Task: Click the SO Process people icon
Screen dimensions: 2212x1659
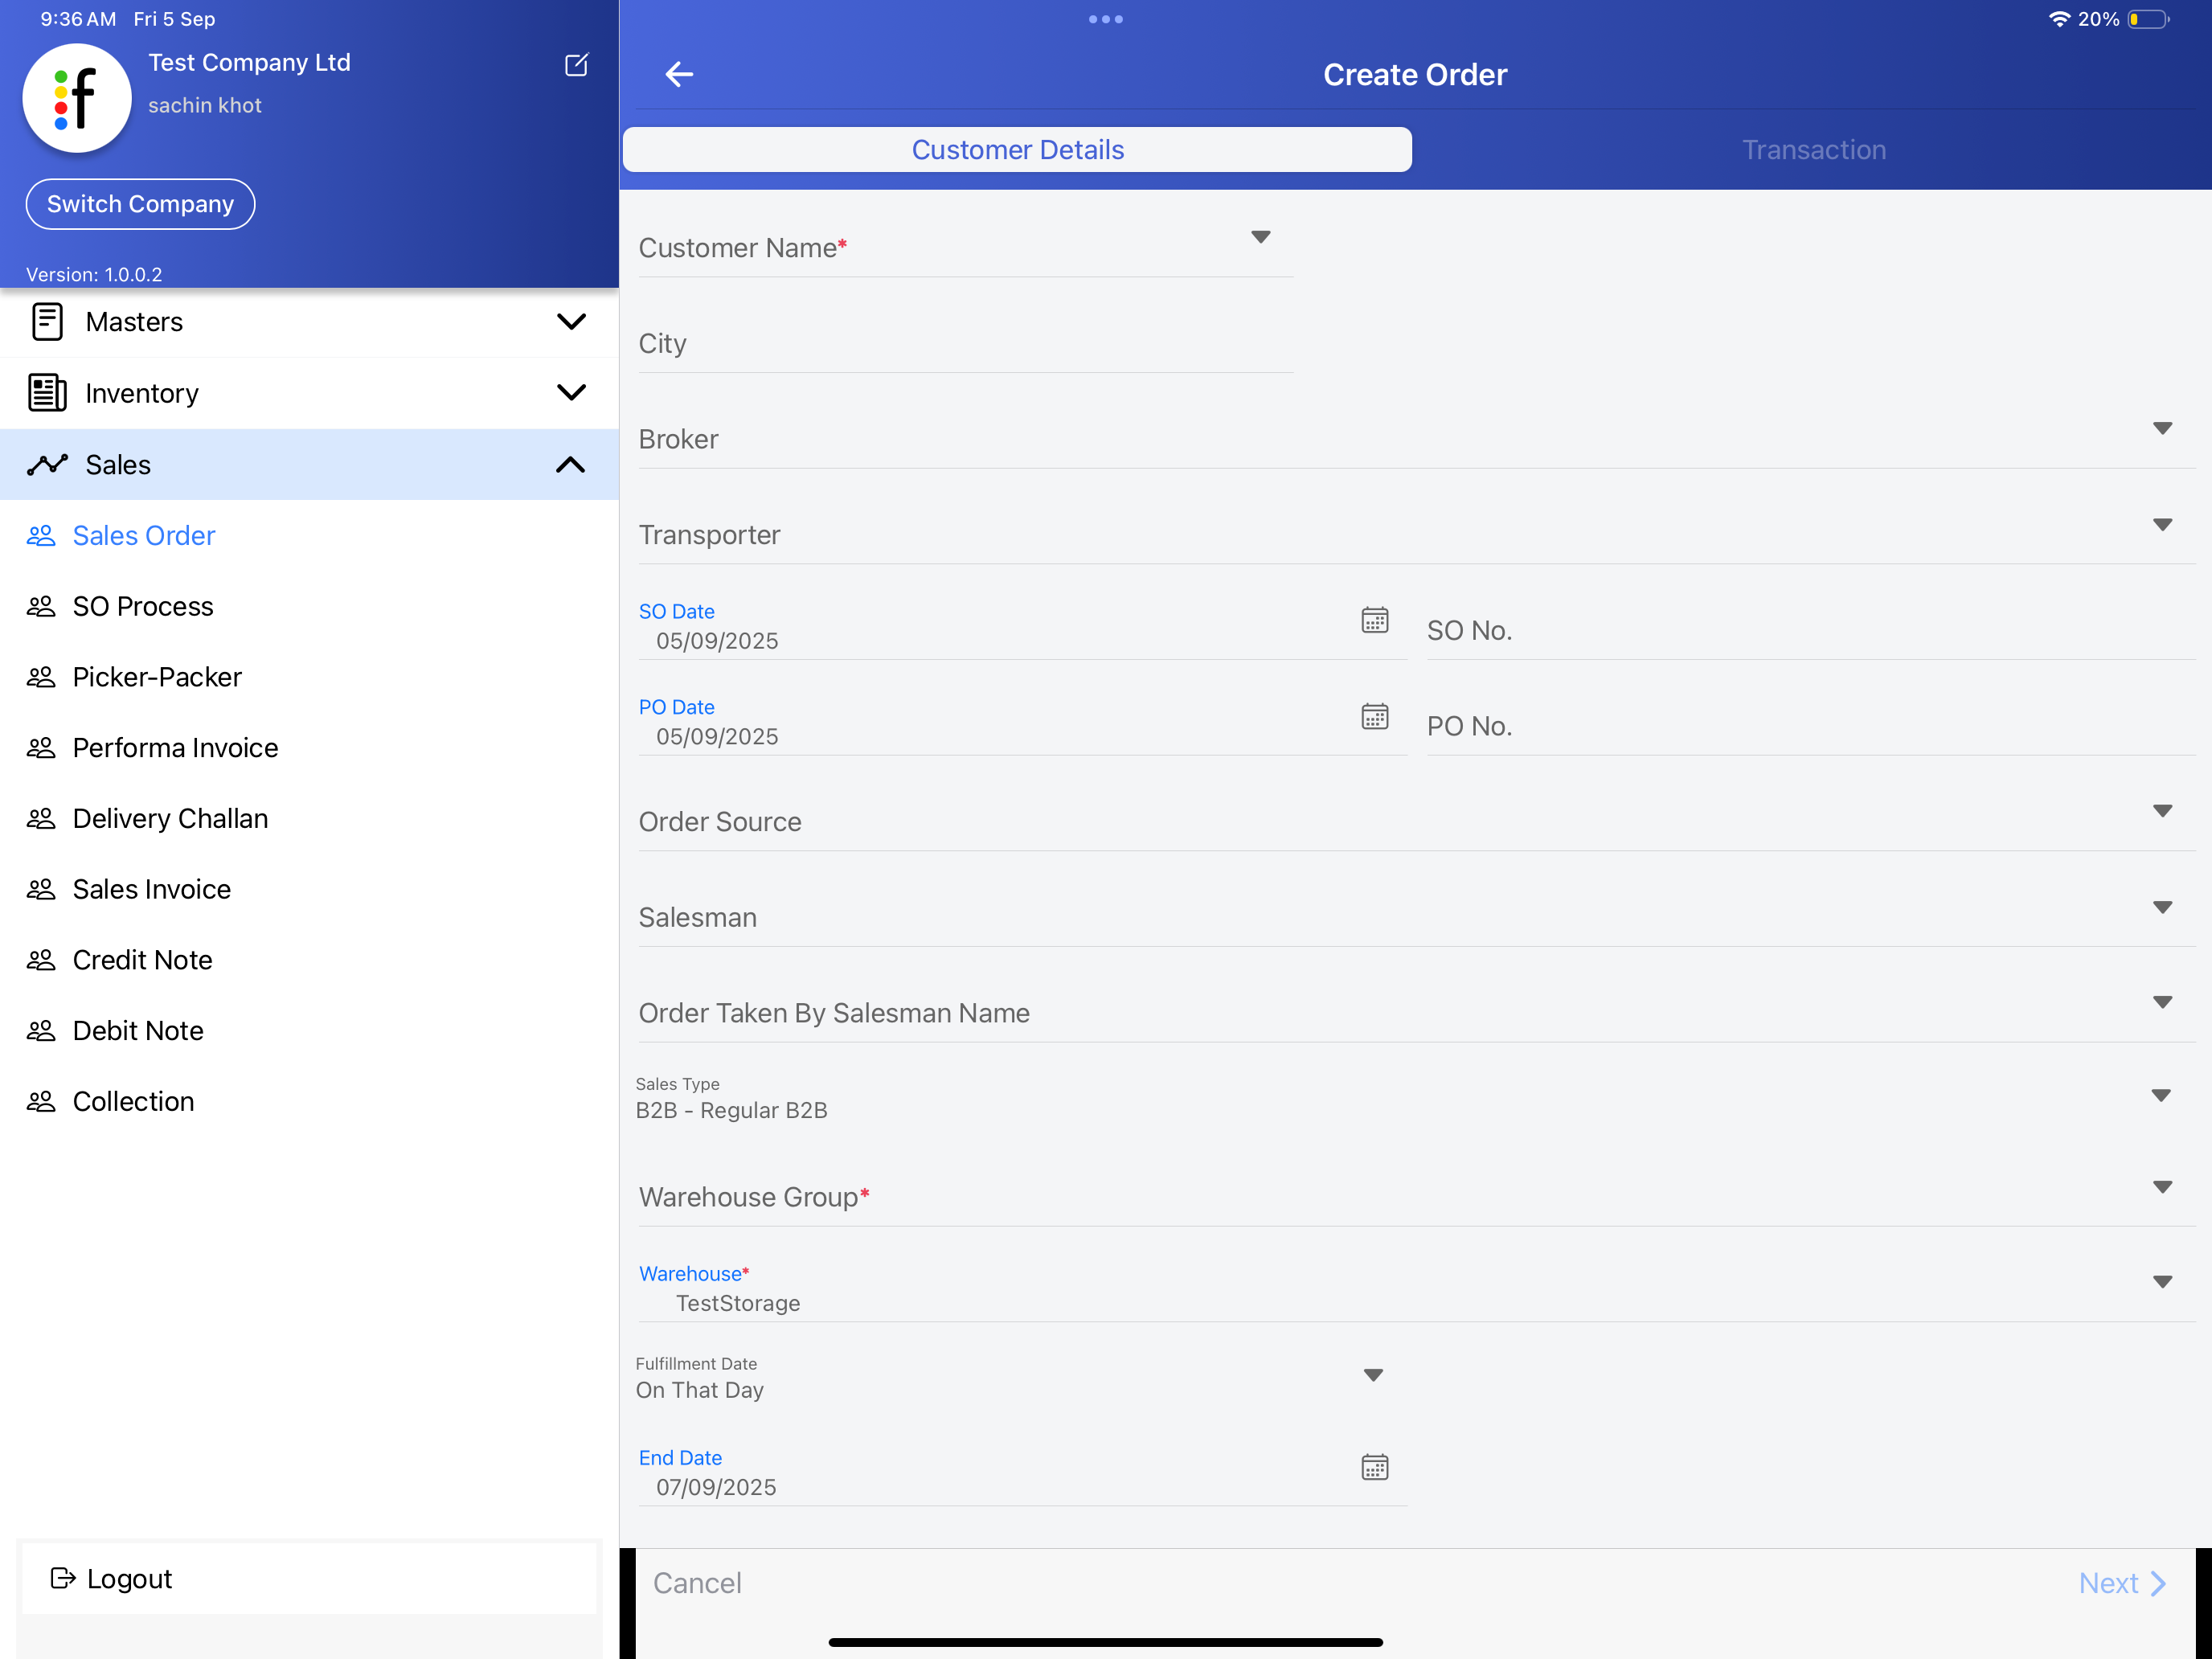Action: 41,607
